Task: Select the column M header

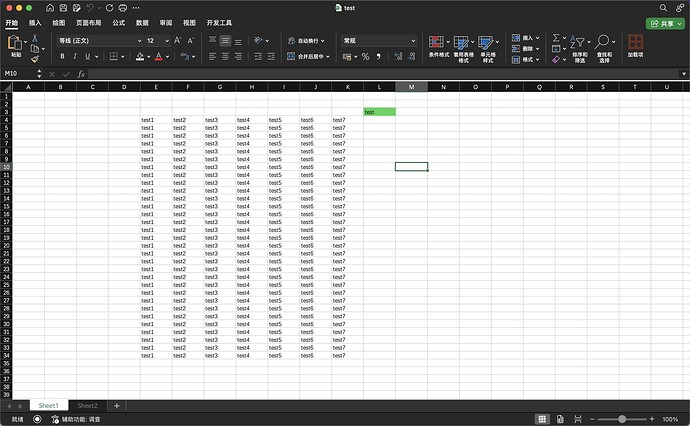Action: (x=411, y=87)
